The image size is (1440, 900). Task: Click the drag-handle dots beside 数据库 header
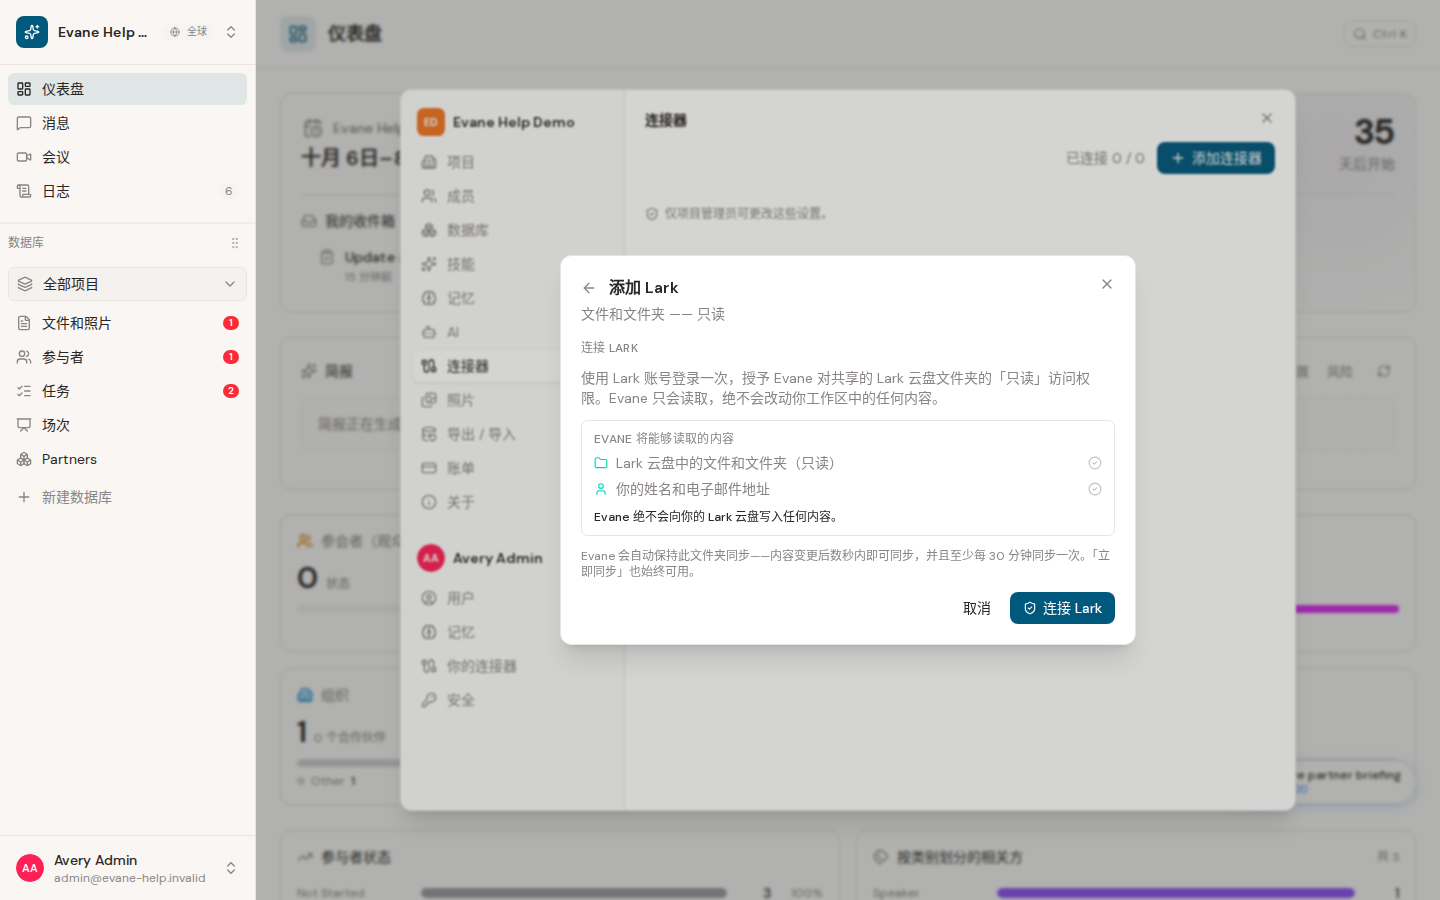[x=235, y=243]
